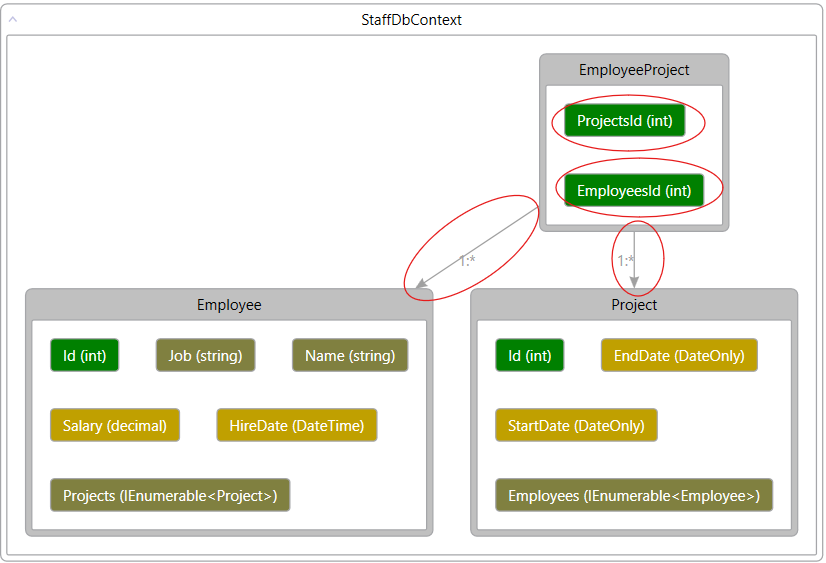
Task: Select the EndDate (DateOnly) property
Action: point(679,355)
